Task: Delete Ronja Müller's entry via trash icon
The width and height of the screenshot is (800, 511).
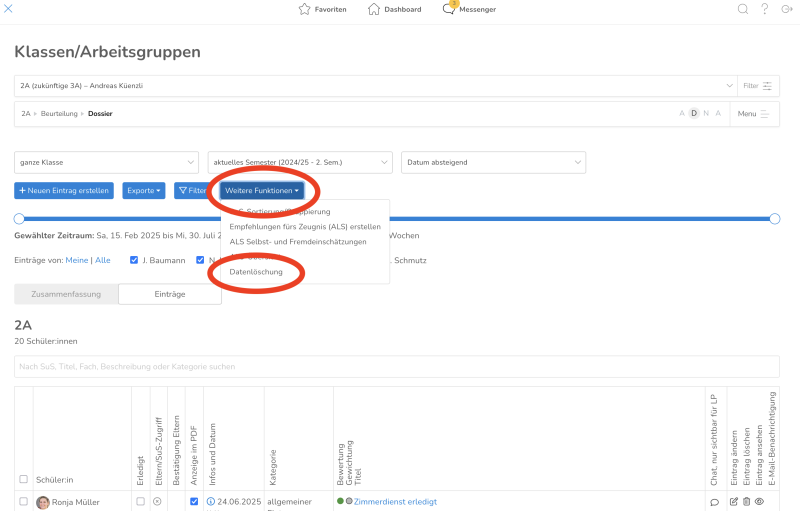Action: 746,502
